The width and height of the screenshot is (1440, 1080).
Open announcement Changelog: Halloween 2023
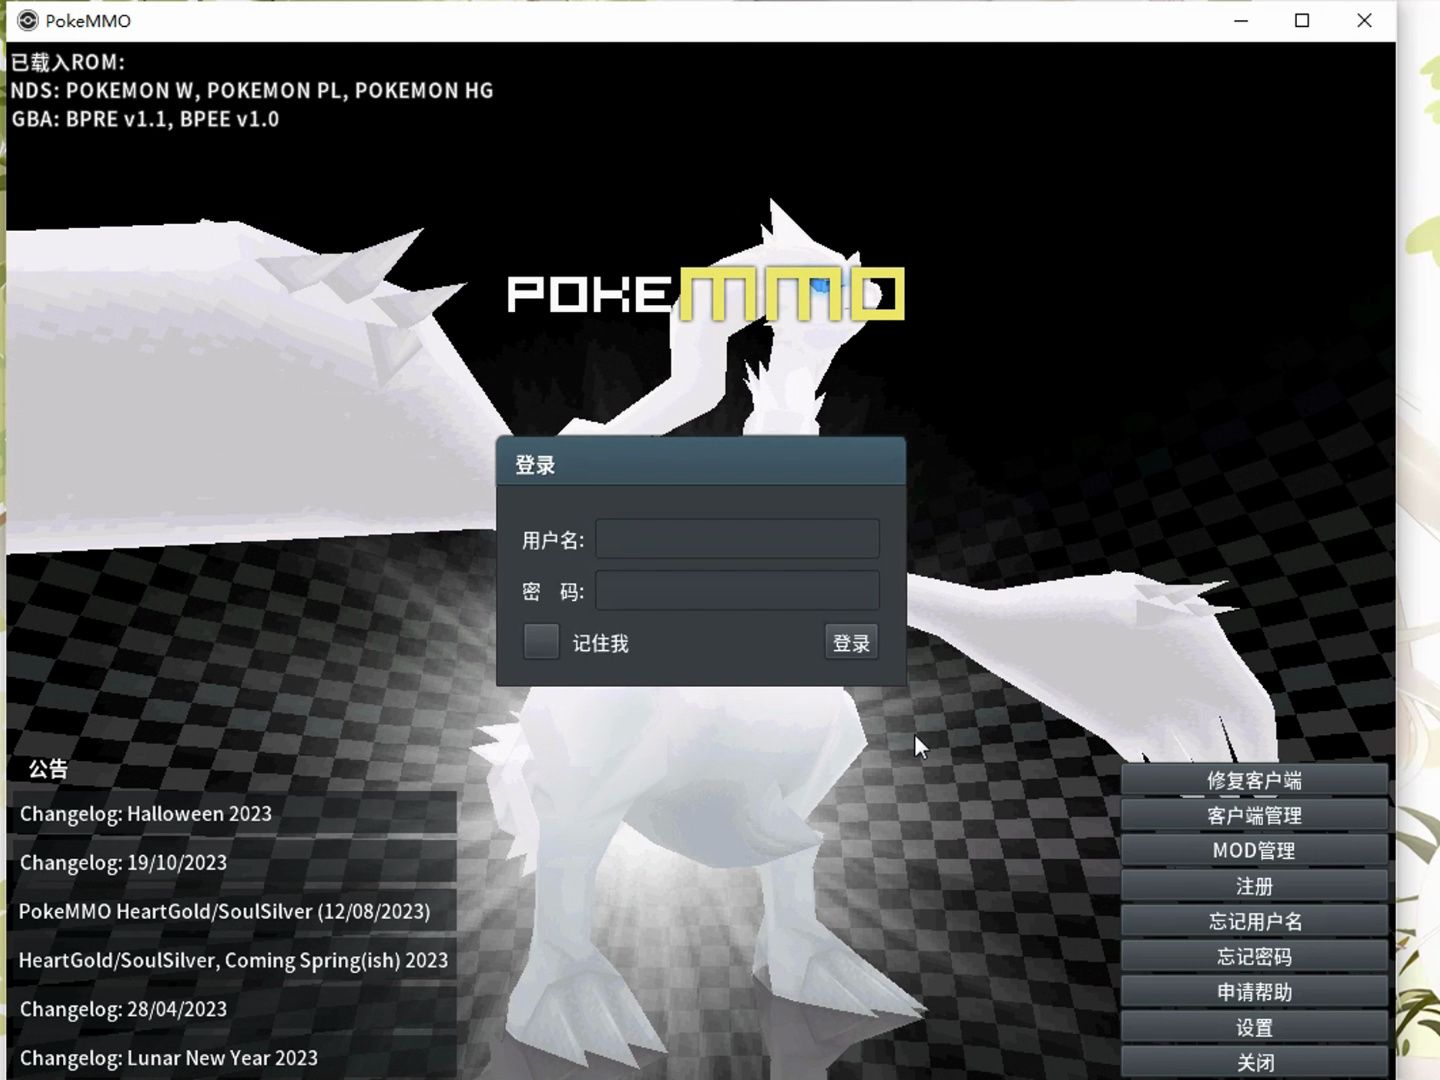coord(233,814)
